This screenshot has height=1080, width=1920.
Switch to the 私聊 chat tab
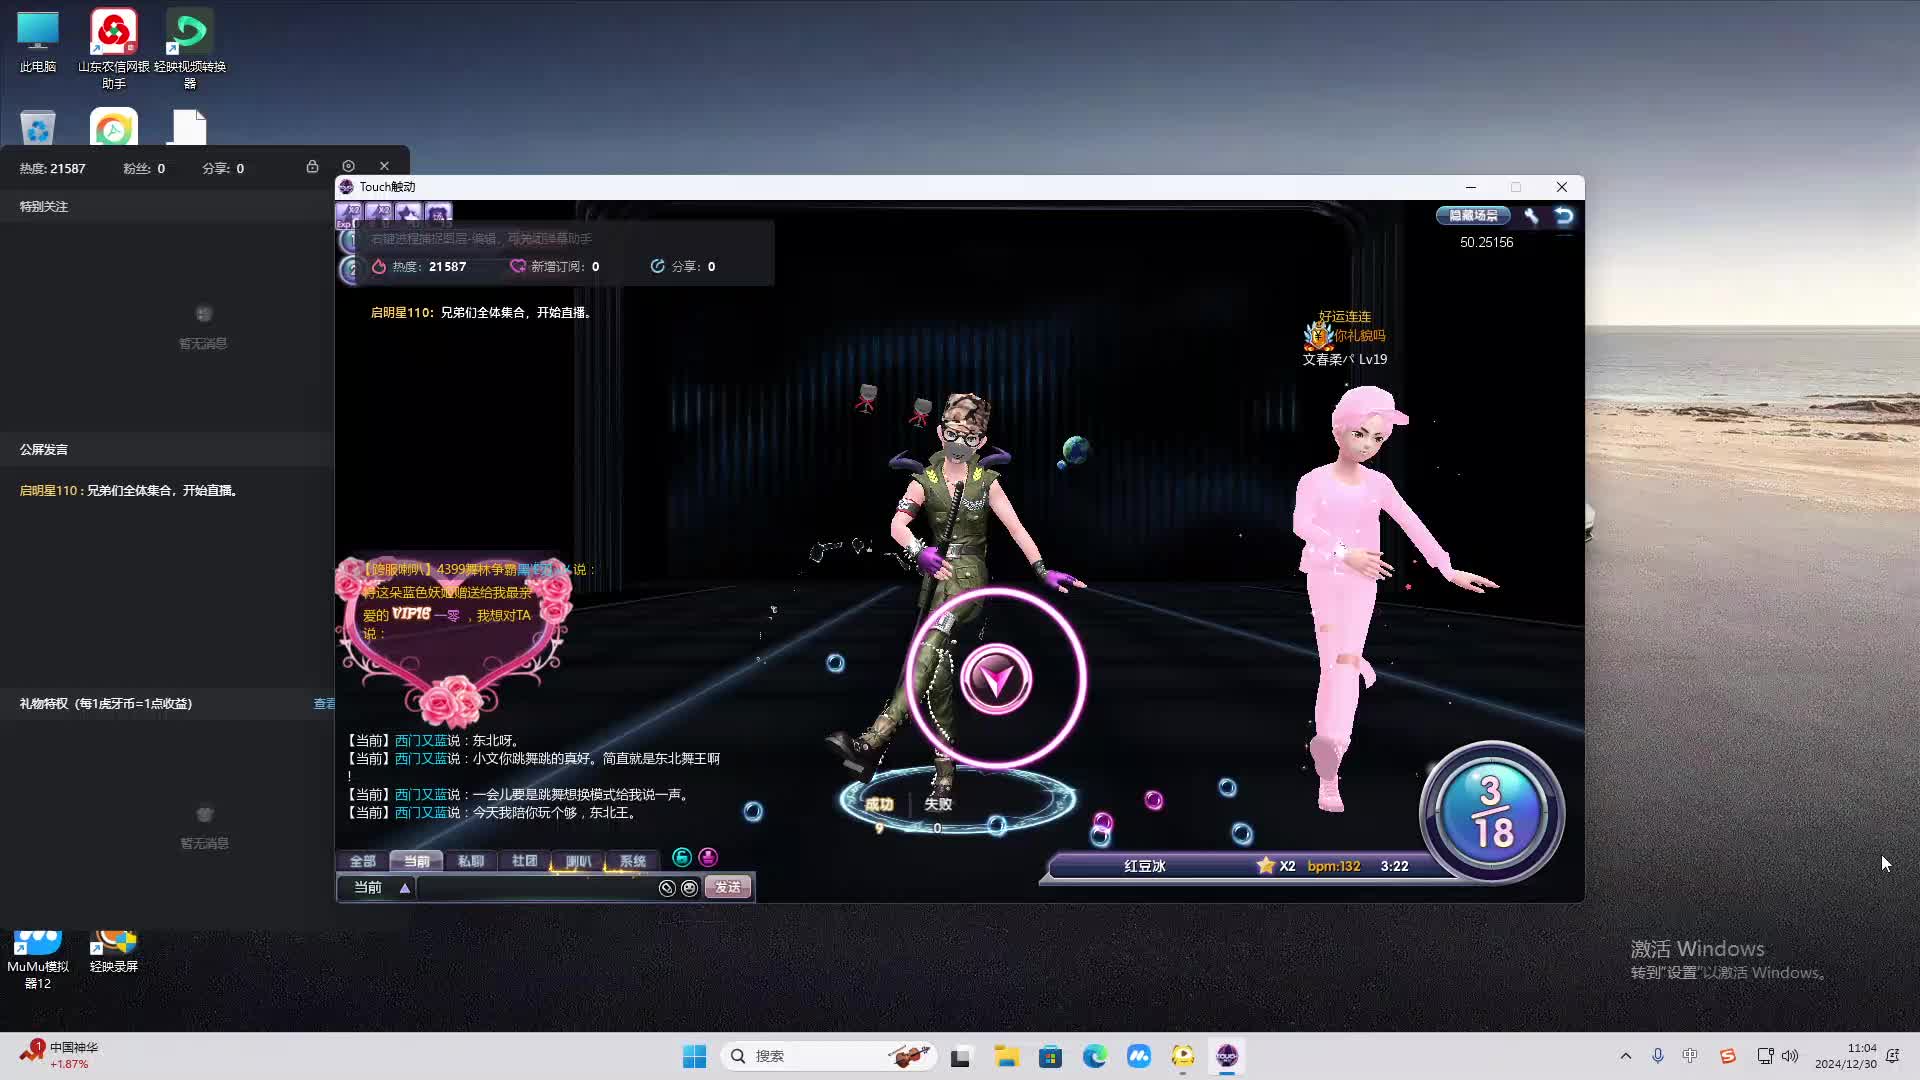click(x=470, y=861)
